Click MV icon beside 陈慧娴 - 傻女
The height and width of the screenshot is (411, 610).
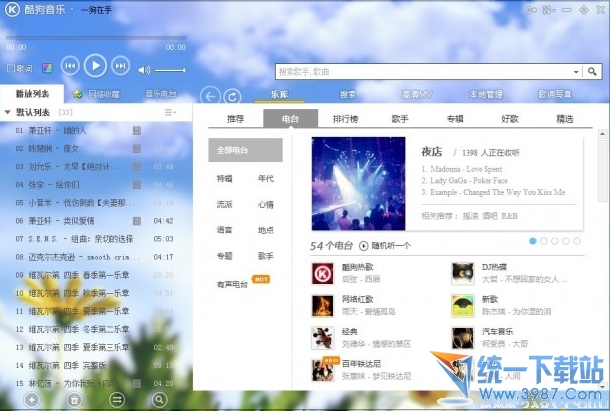pyautogui.click(x=137, y=149)
